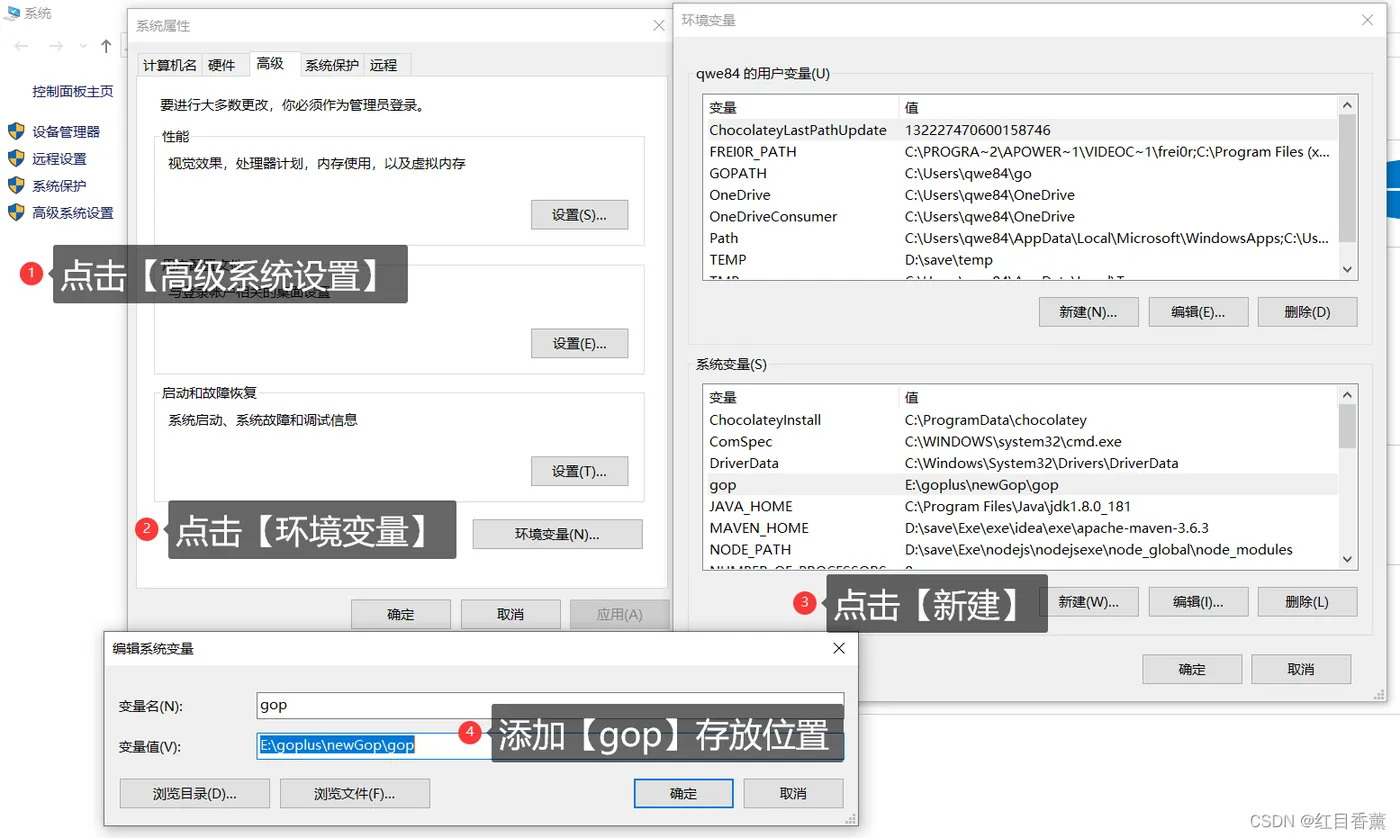Select the TEMP user variable row
The height and width of the screenshot is (838, 1400).
click(x=1020, y=259)
